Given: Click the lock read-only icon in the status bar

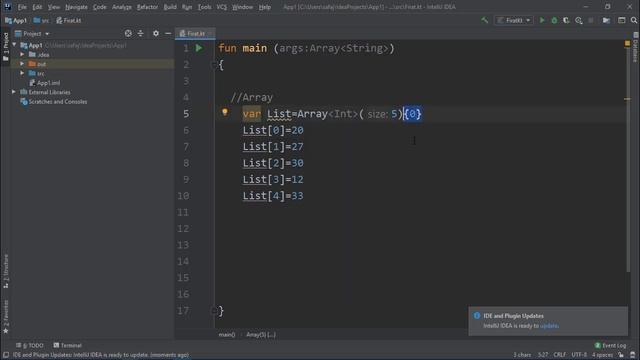Looking at the screenshot, I should pyautogui.click(x=621, y=355).
